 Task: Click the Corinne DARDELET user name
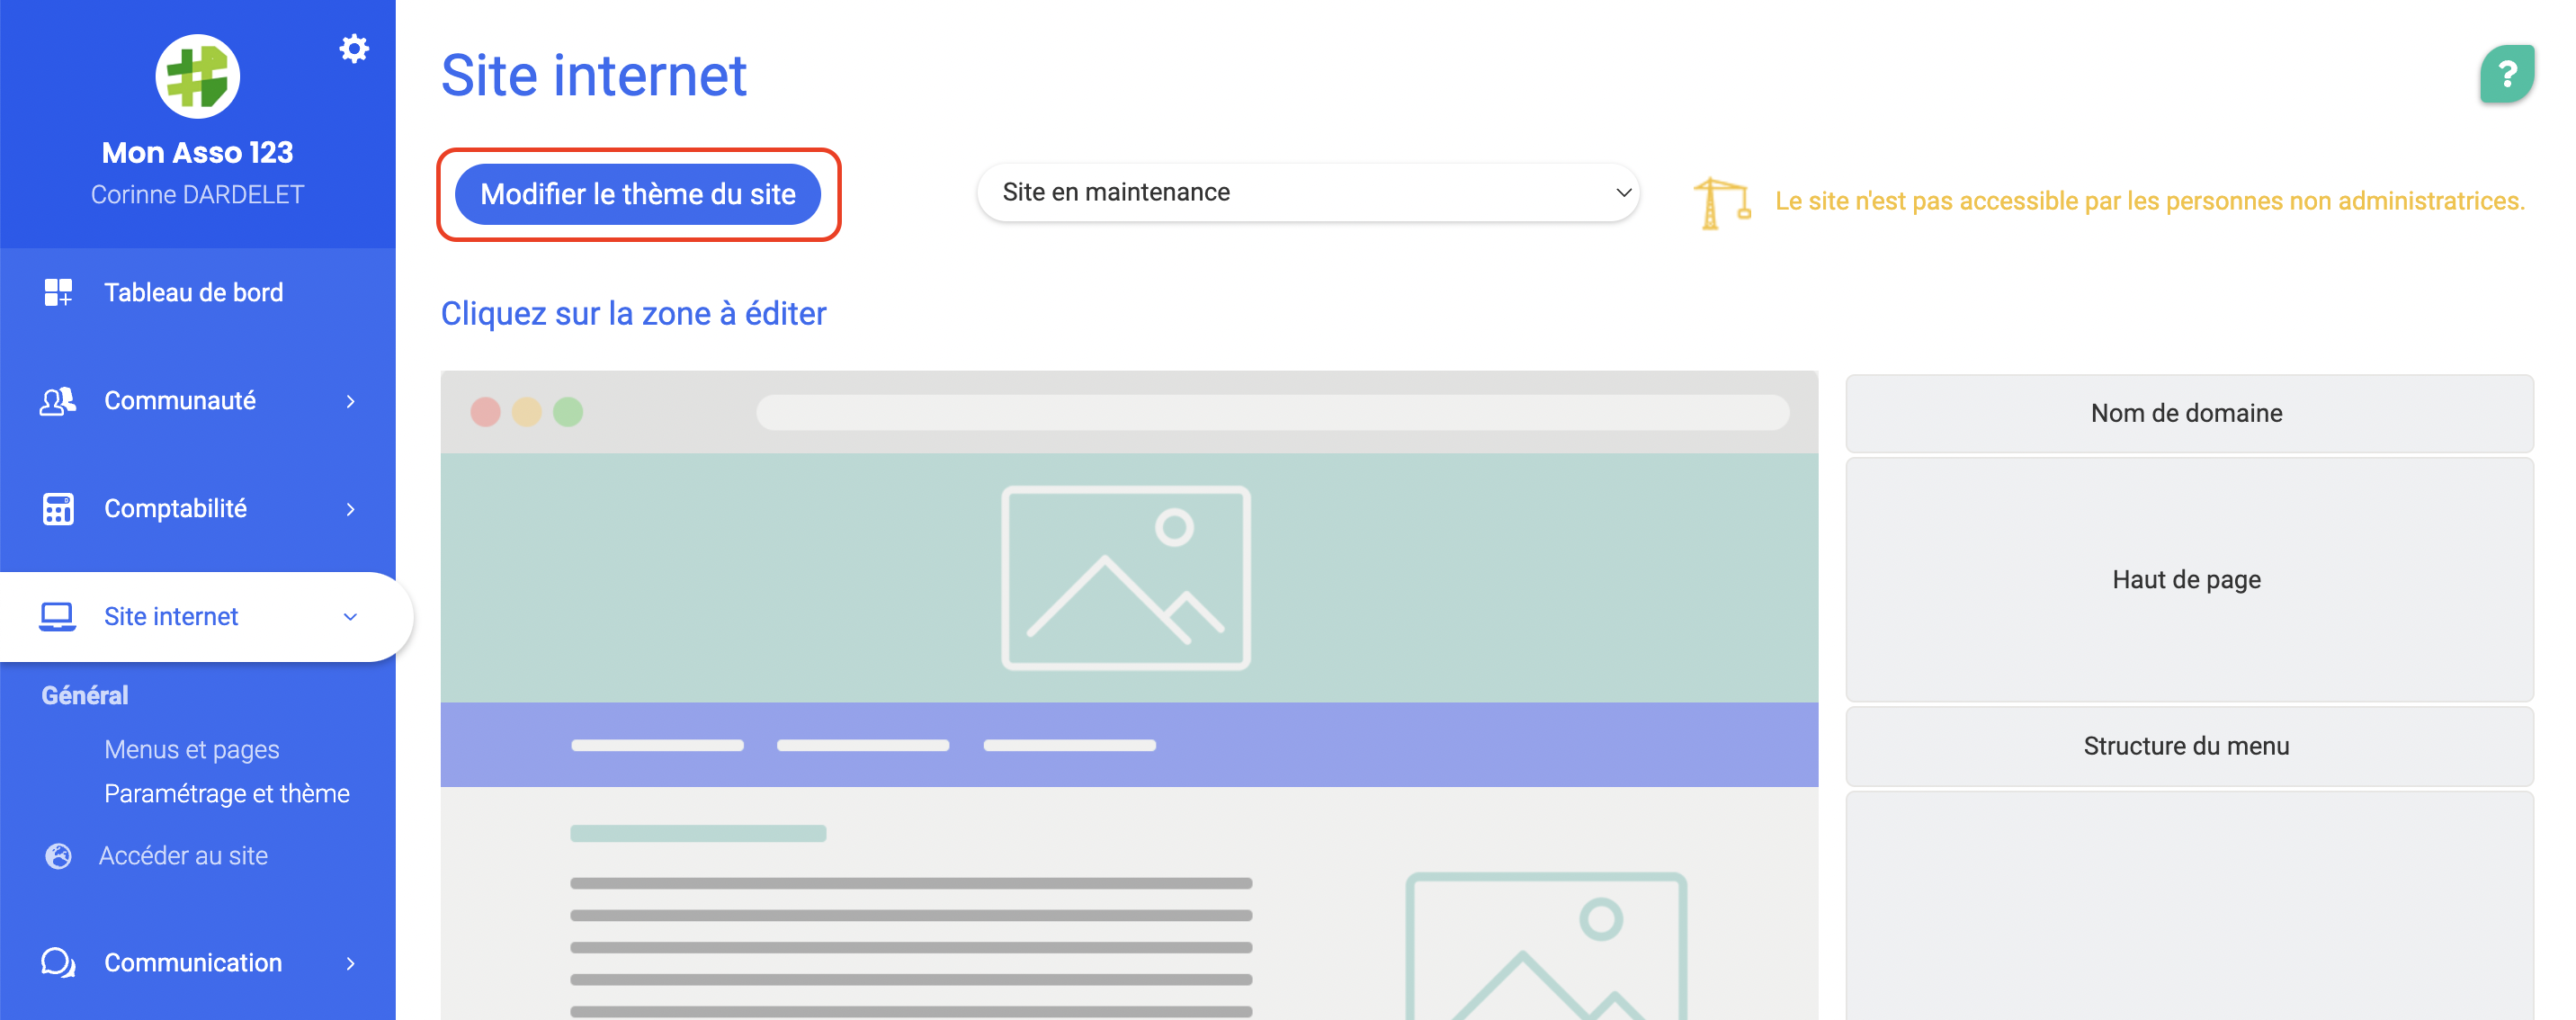click(x=198, y=195)
